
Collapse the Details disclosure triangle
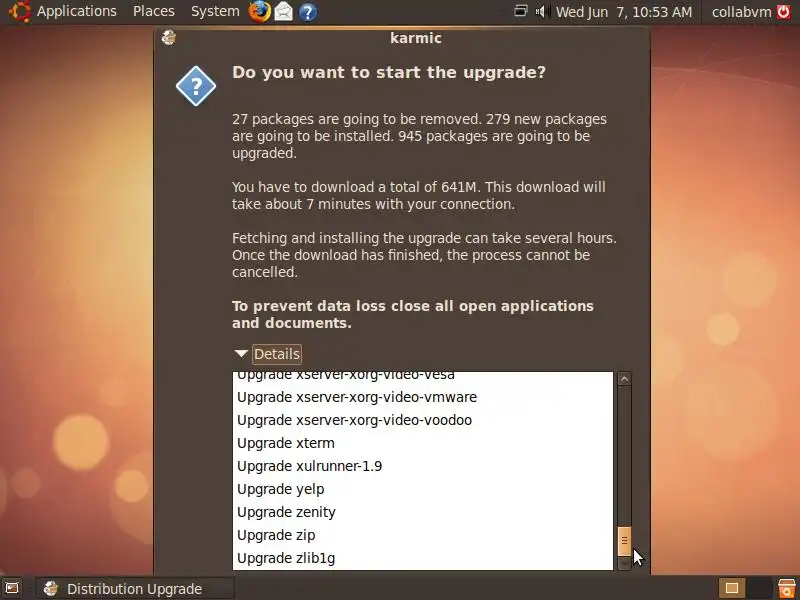pos(241,353)
